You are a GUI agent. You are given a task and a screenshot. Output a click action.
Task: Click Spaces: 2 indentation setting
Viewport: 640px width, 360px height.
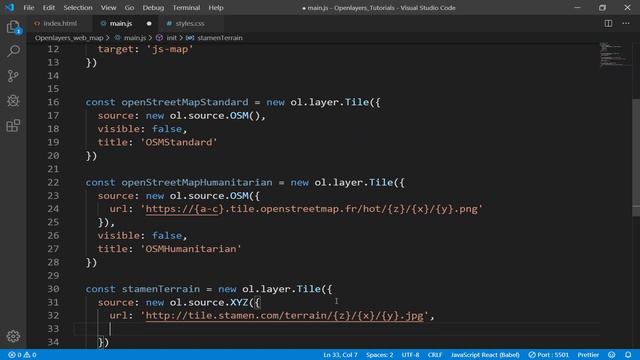coord(380,355)
